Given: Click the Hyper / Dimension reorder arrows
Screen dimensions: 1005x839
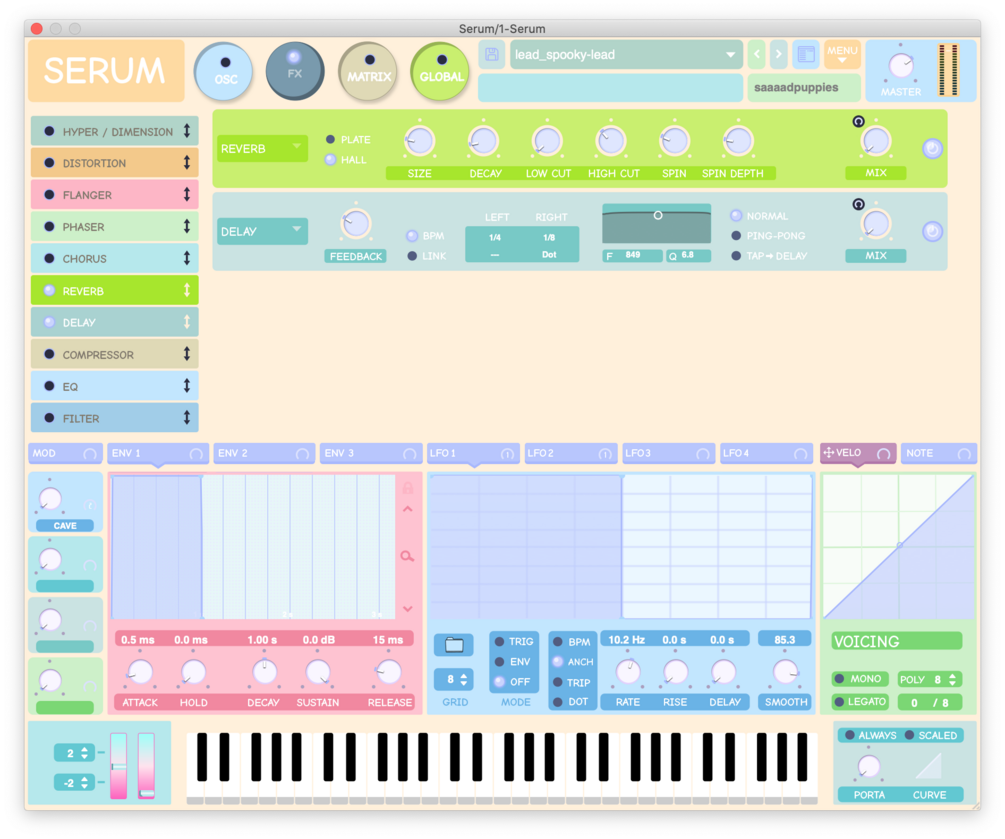Looking at the screenshot, I should pyautogui.click(x=187, y=131).
